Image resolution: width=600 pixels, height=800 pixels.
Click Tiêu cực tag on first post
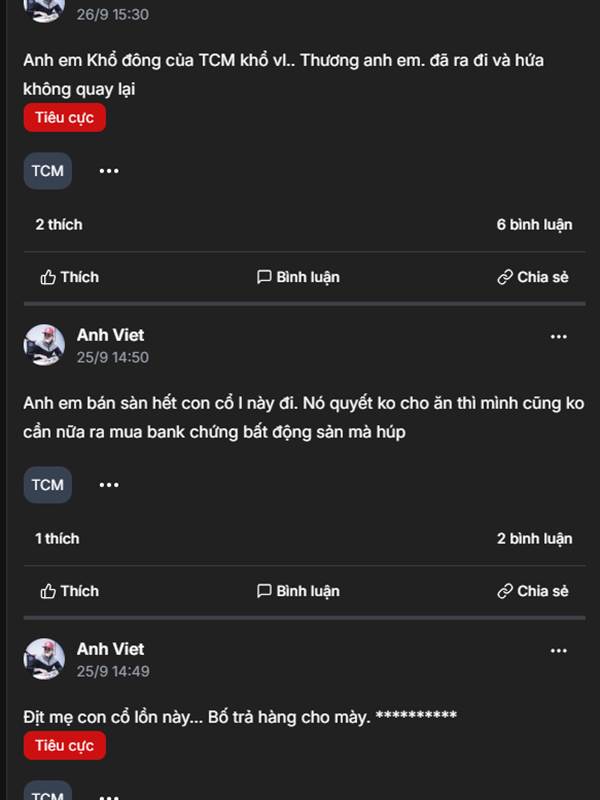64,118
